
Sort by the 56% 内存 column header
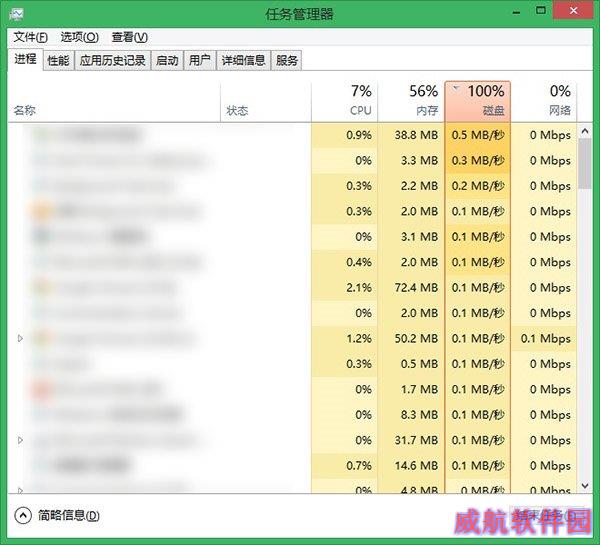tap(411, 102)
